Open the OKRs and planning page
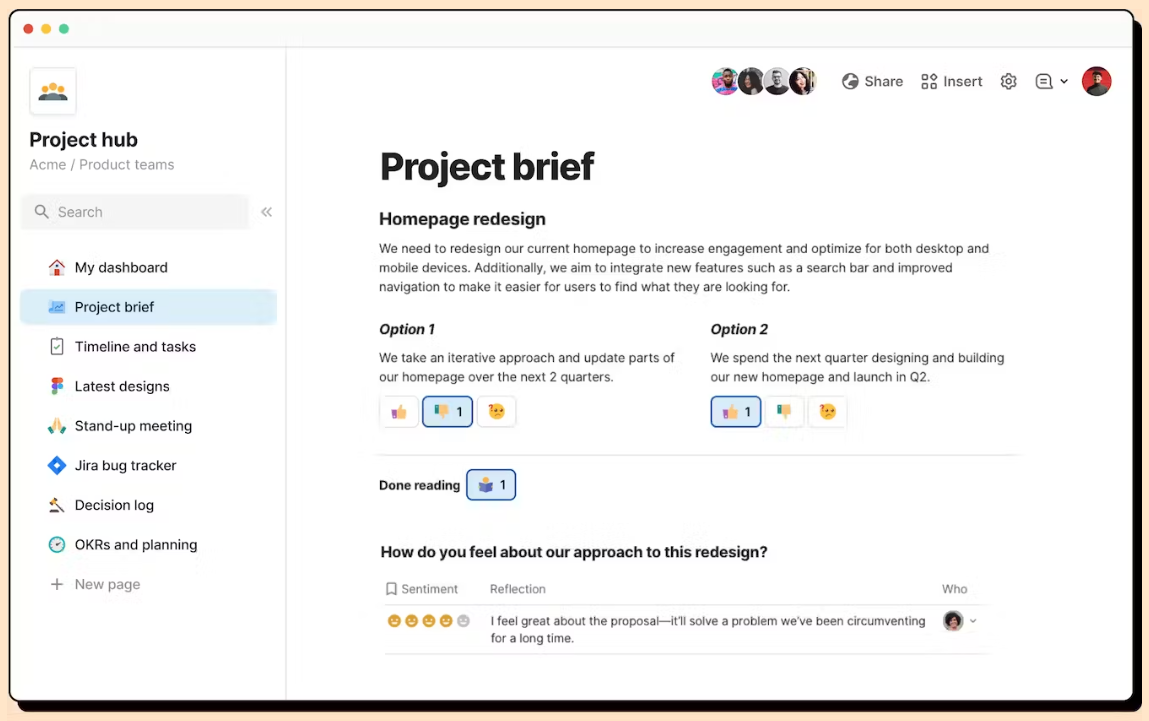 135,544
